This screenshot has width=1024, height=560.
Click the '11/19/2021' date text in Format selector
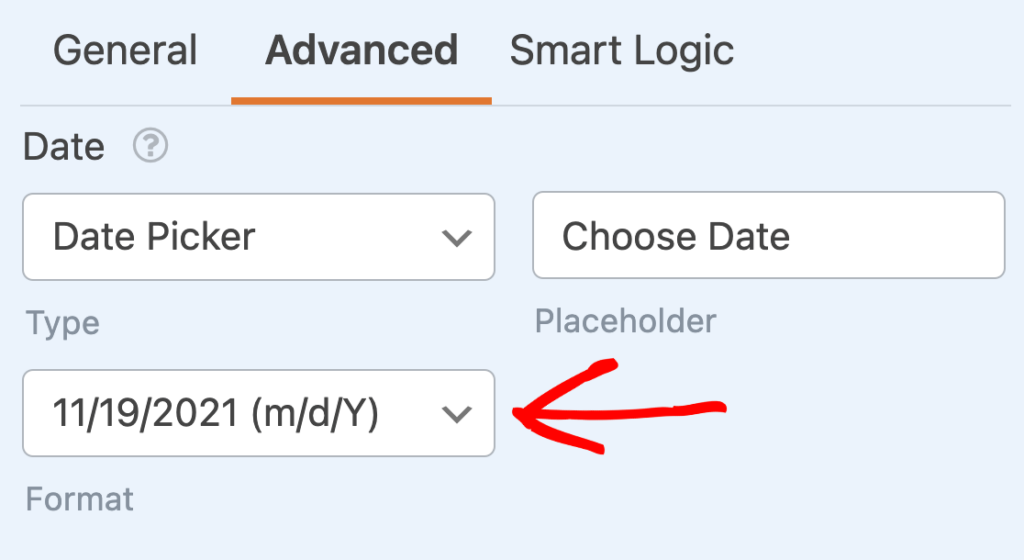pyautogui.click(x=146, y=413)
